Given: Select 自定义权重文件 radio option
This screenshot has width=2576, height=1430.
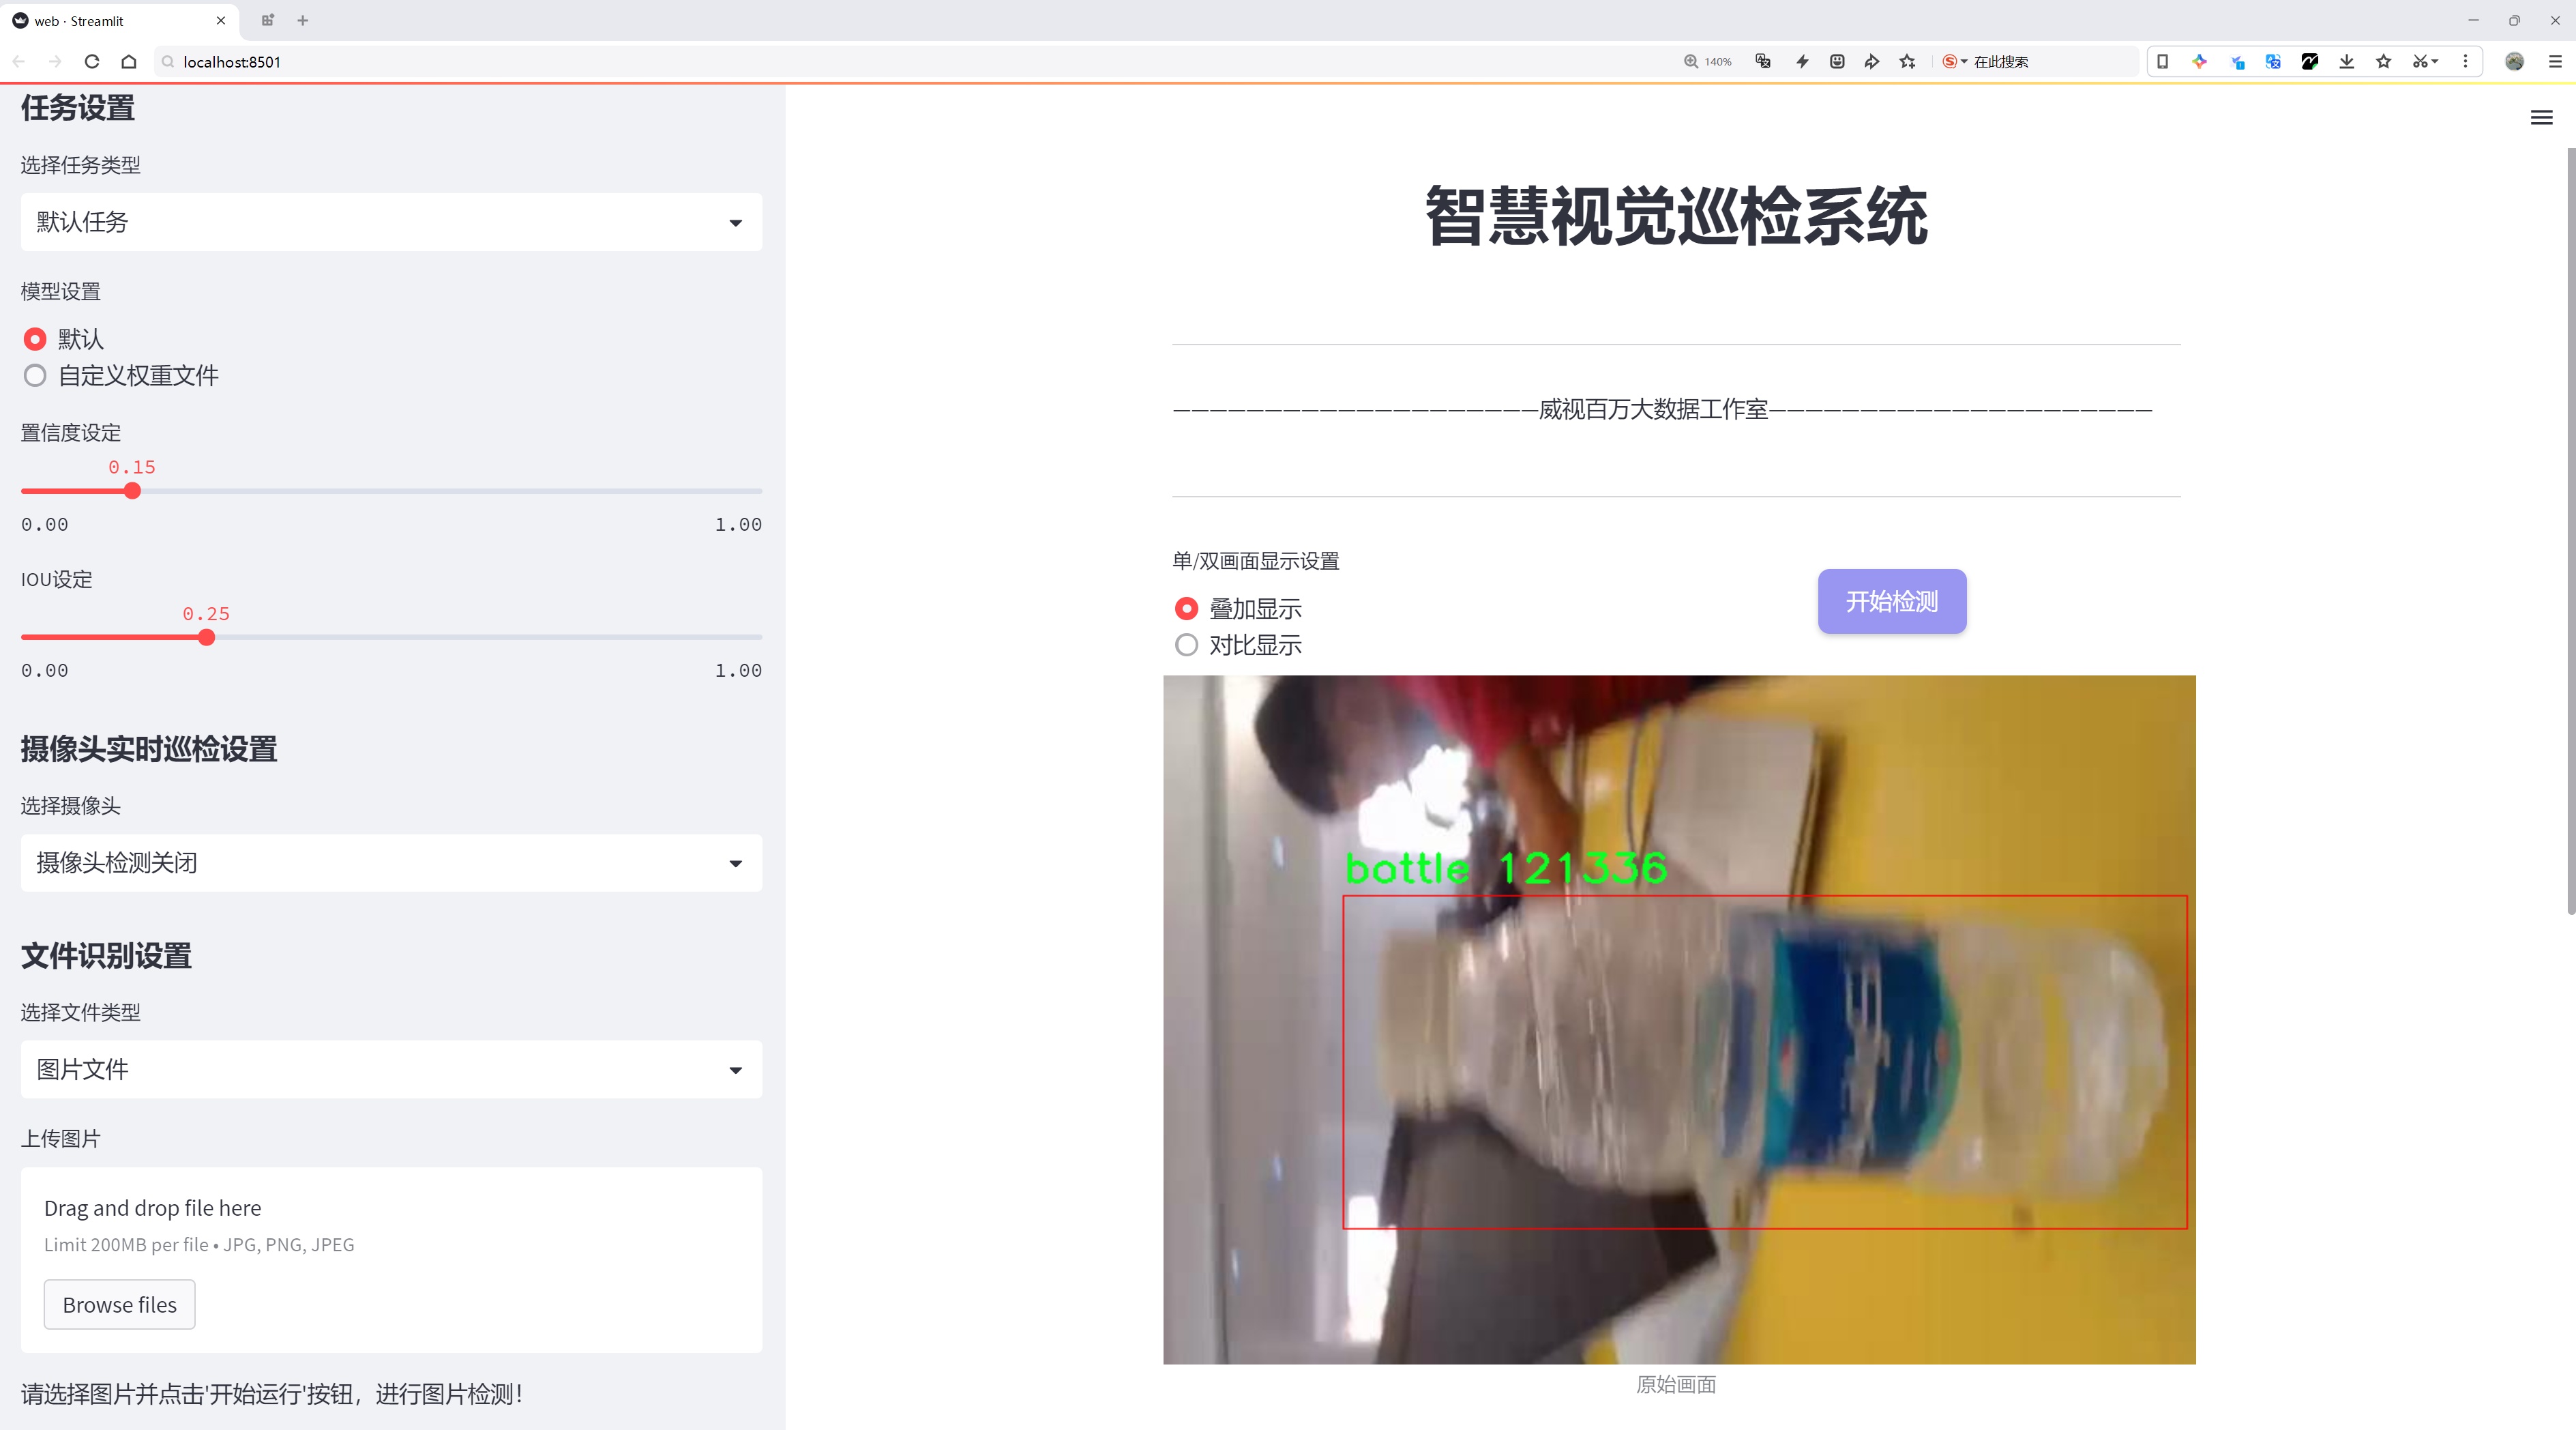Looking at the screenshot, I should point(35,376).
